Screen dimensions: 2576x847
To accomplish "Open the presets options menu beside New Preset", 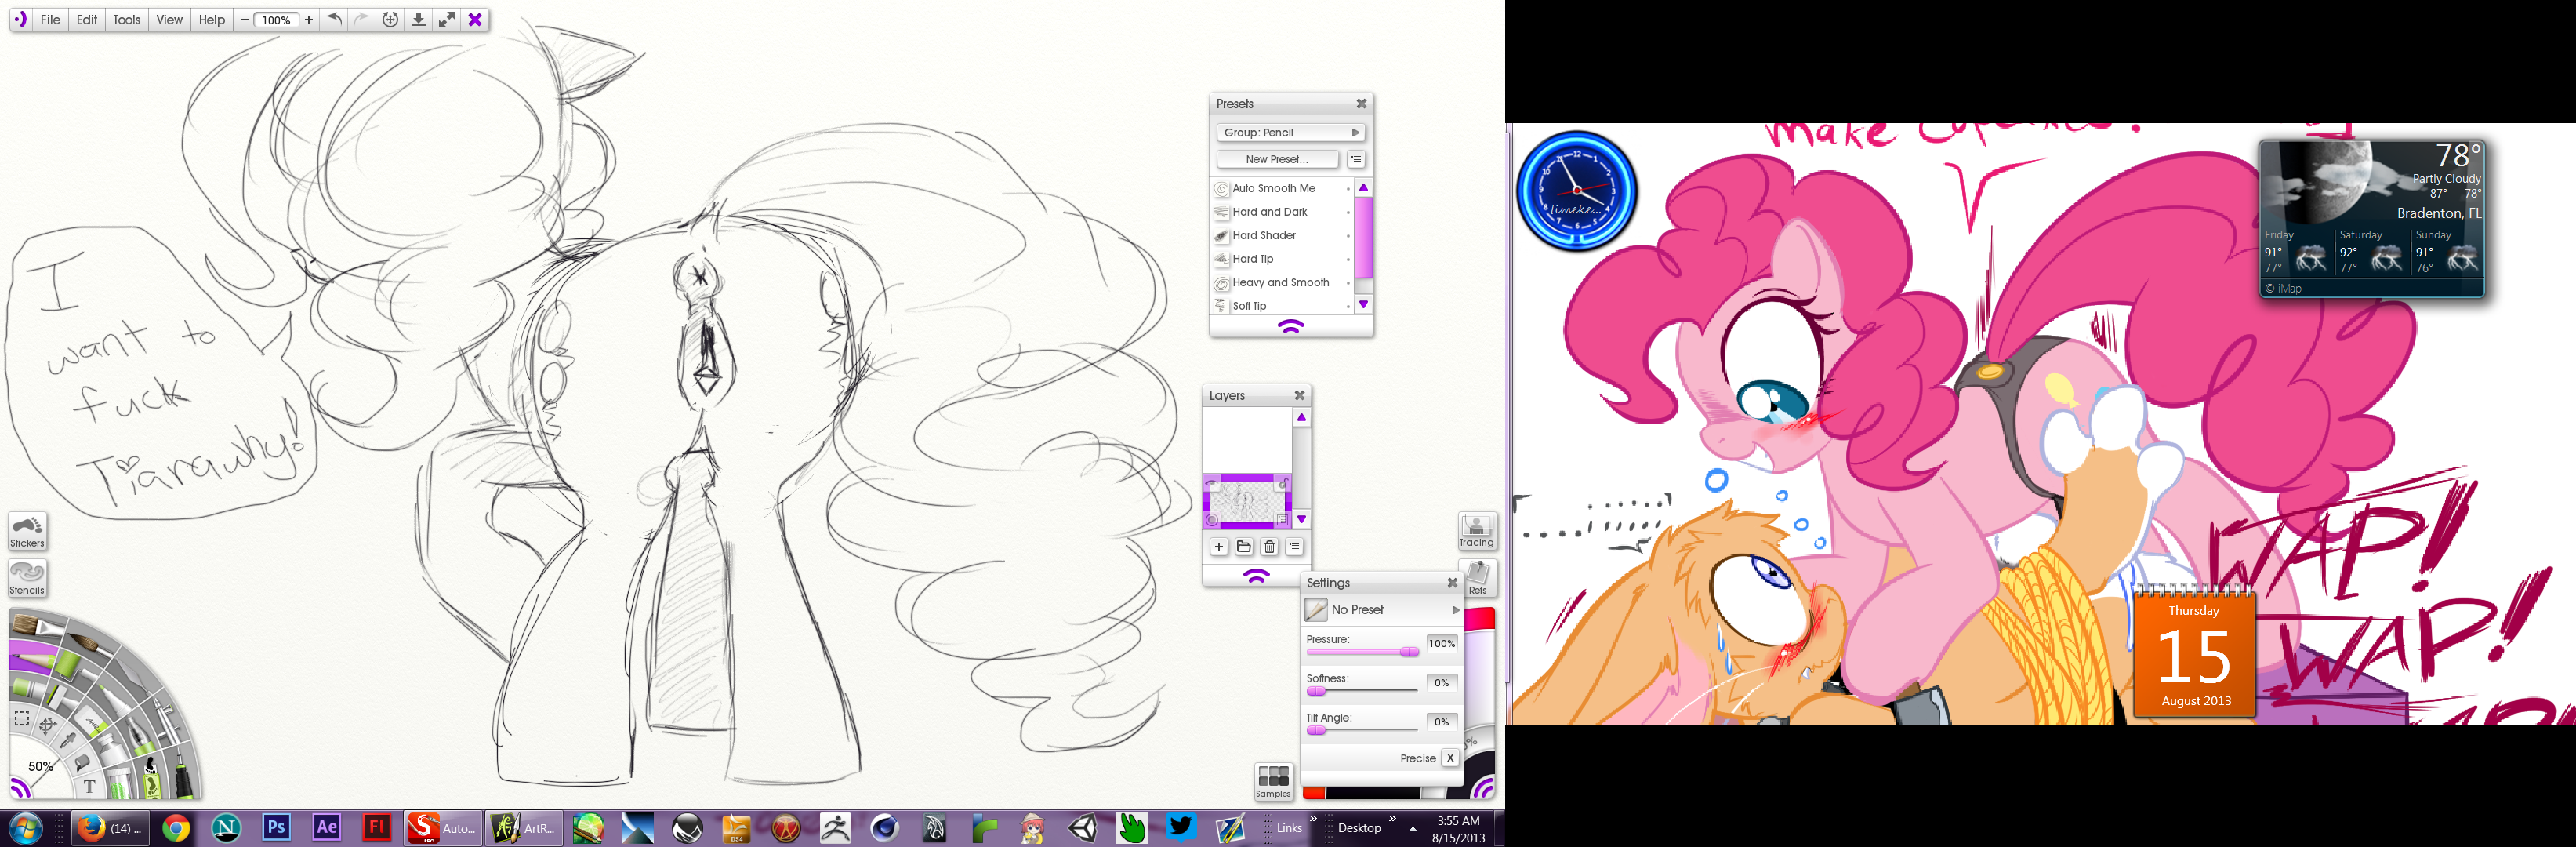I will point(1356,159).
